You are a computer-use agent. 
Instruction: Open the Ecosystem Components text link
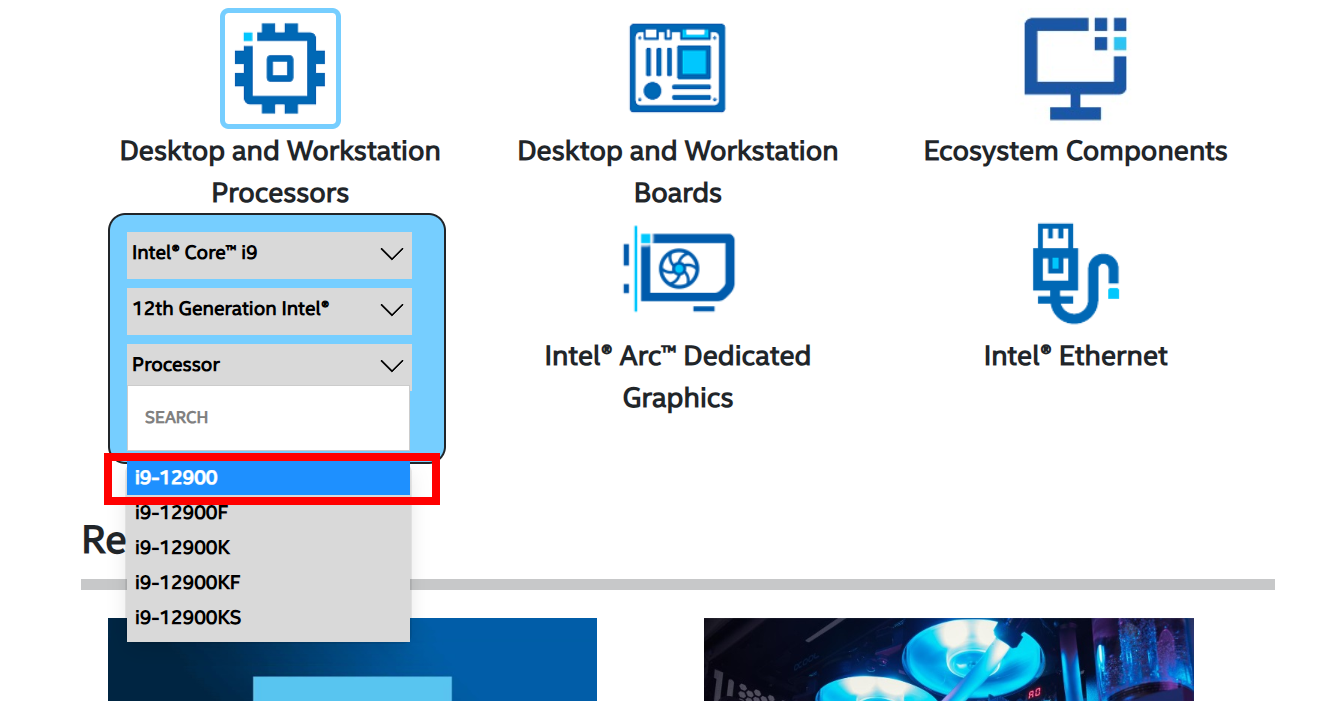(x=1075, y=151)
